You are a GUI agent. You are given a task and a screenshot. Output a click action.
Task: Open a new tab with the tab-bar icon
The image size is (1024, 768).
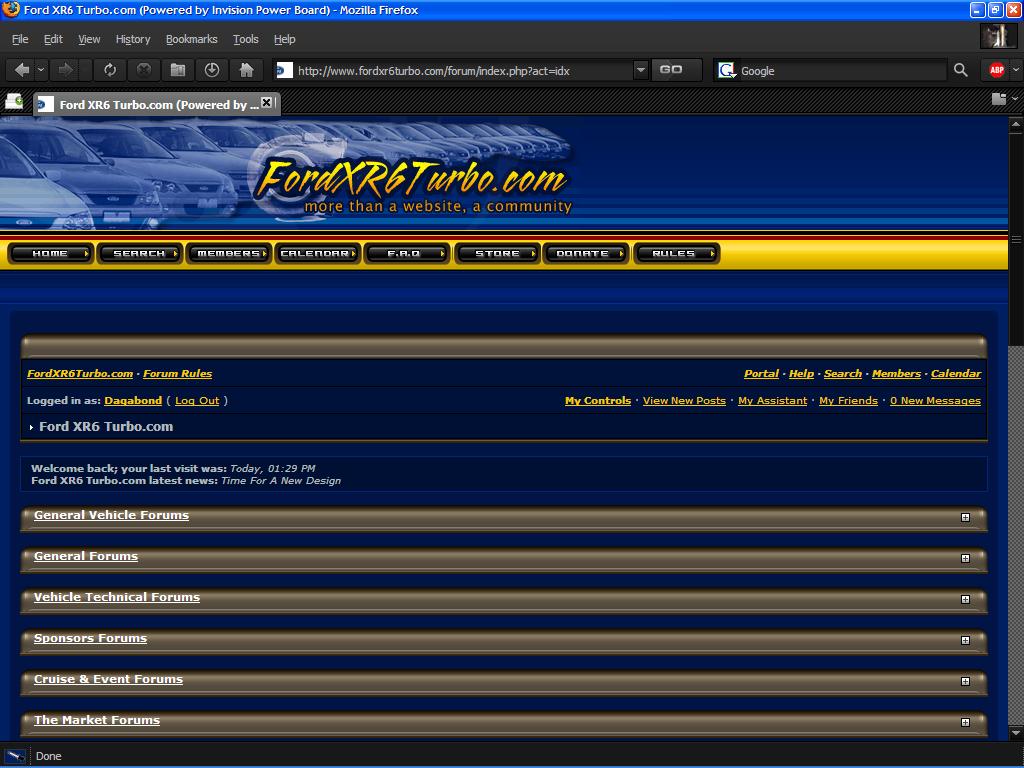(14, 101)
